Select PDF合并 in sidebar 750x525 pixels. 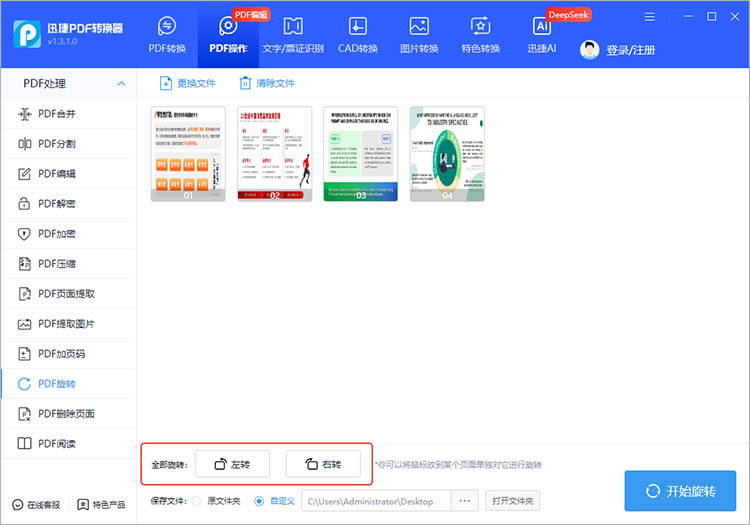click(x=69, y=114)
